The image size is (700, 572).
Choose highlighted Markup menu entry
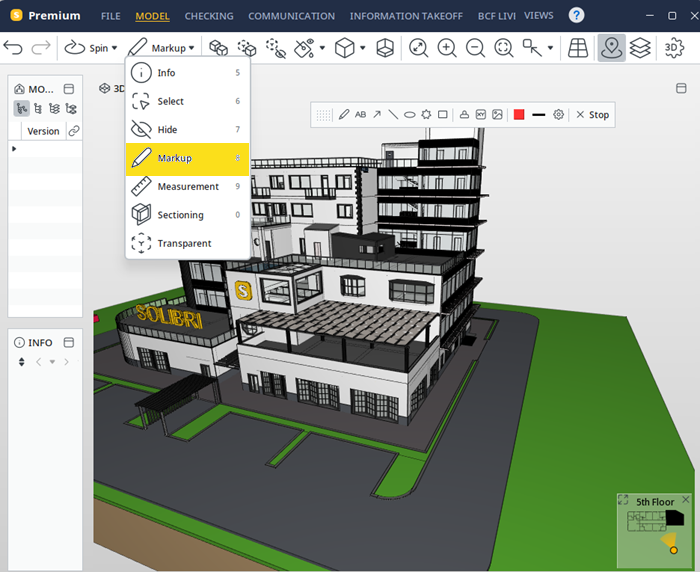click(x=188, y=158)
